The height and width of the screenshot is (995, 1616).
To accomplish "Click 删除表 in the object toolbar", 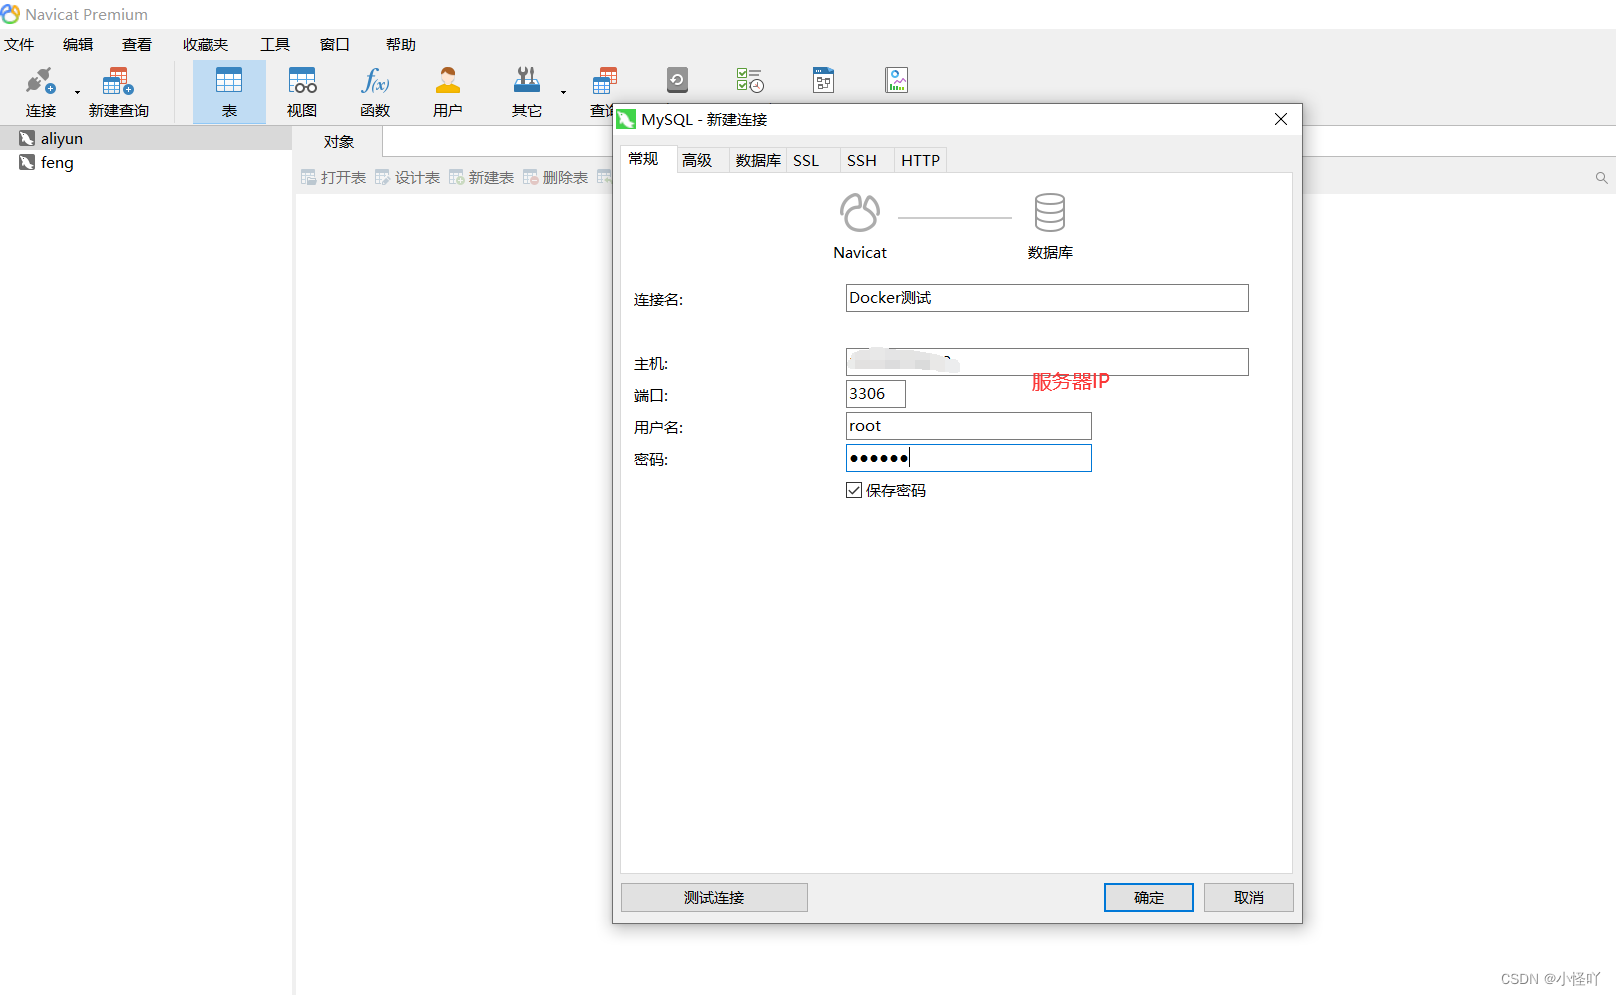I will [556, 177].
